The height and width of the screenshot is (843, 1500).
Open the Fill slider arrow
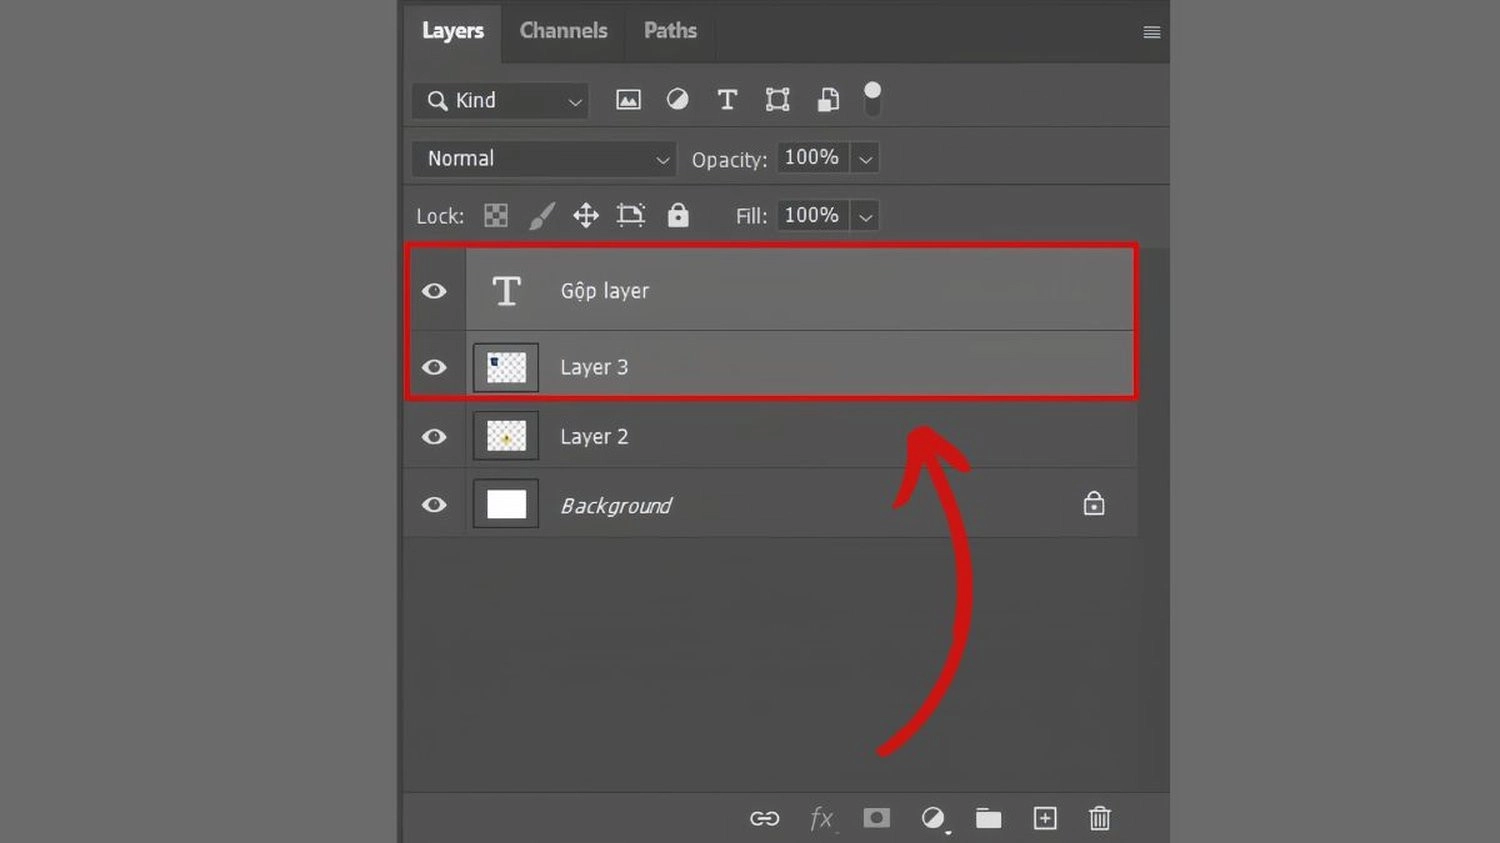pyautogui.click(x=866, y=216)
